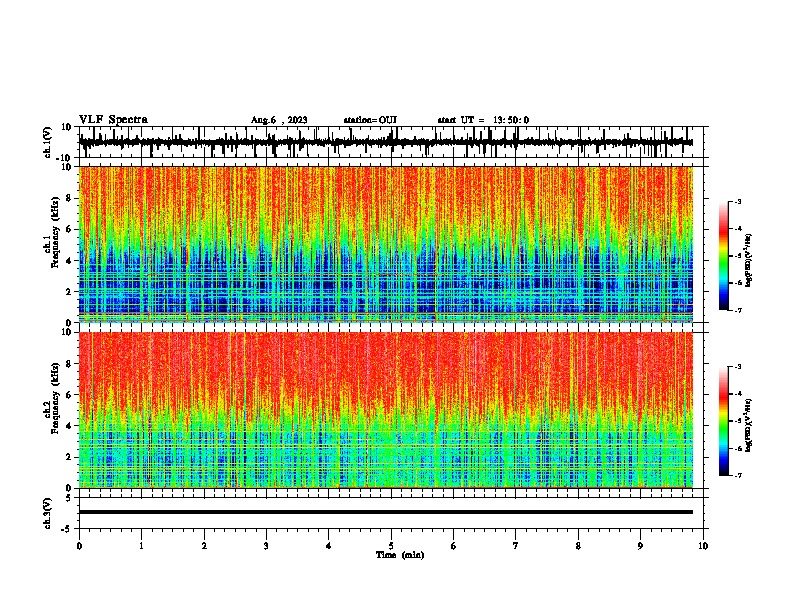Click time axis tick label "0"
Screen dimensions: 792x612
(79, 546)
